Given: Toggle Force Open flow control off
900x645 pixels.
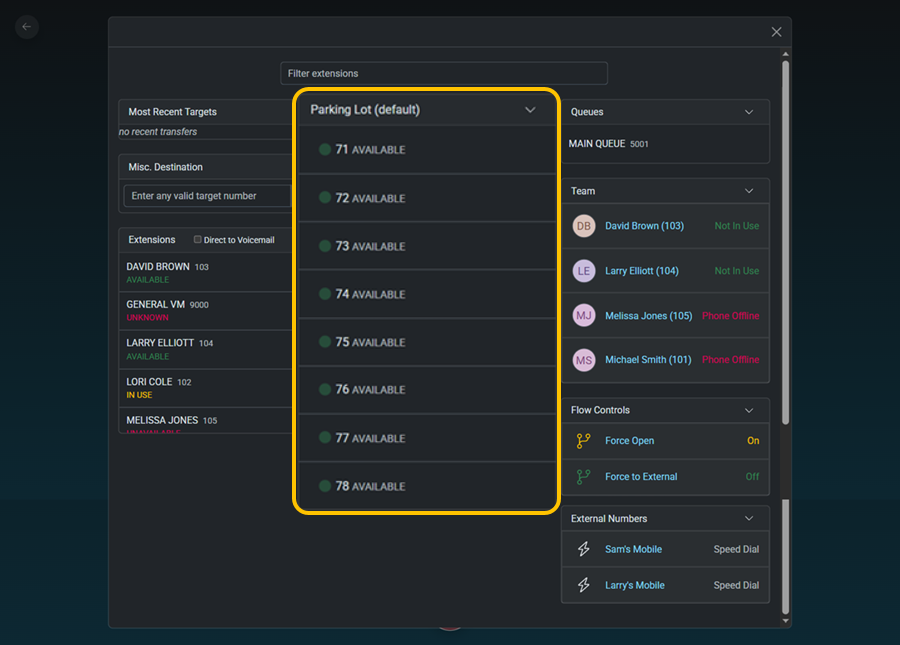Looking at the screenshot, I should [x=752, y=441].
